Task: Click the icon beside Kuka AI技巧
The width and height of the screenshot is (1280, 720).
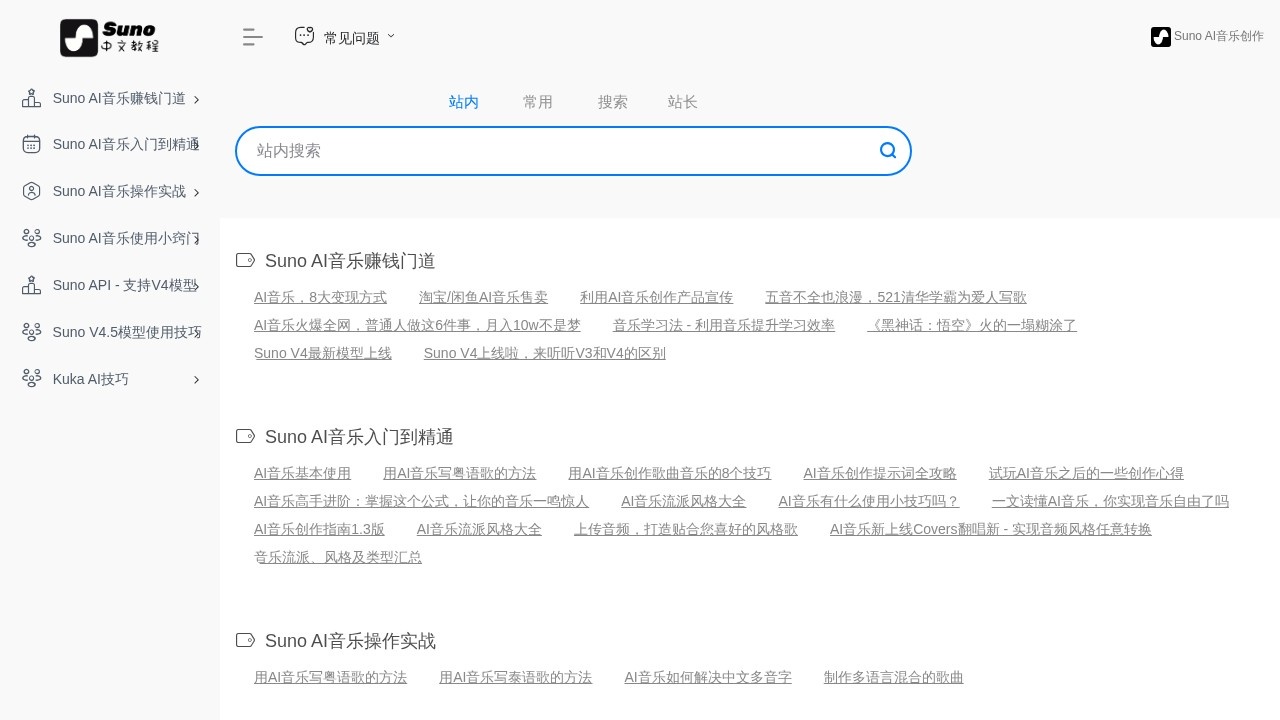Action: [x=31, y=379]
